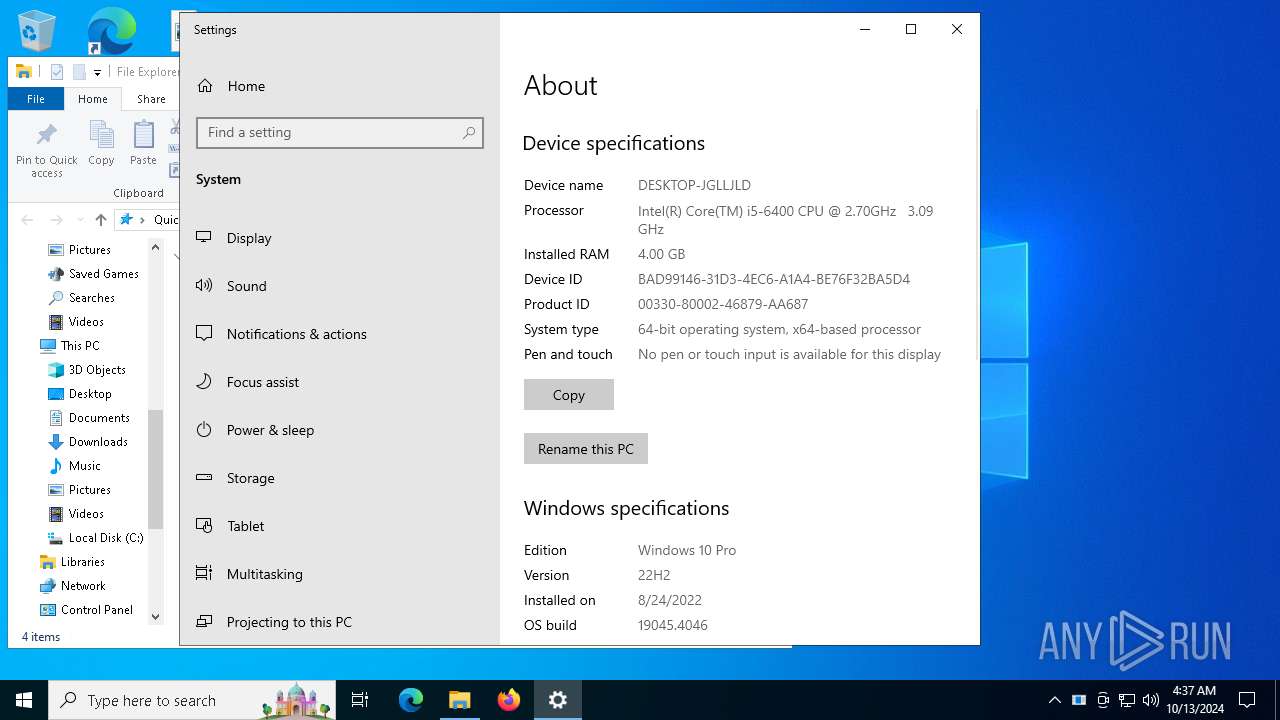The width and height of the screenshot is (1280, 720).
Task: Click the 4 items status in File Explorer
Action: click(41, 637)
